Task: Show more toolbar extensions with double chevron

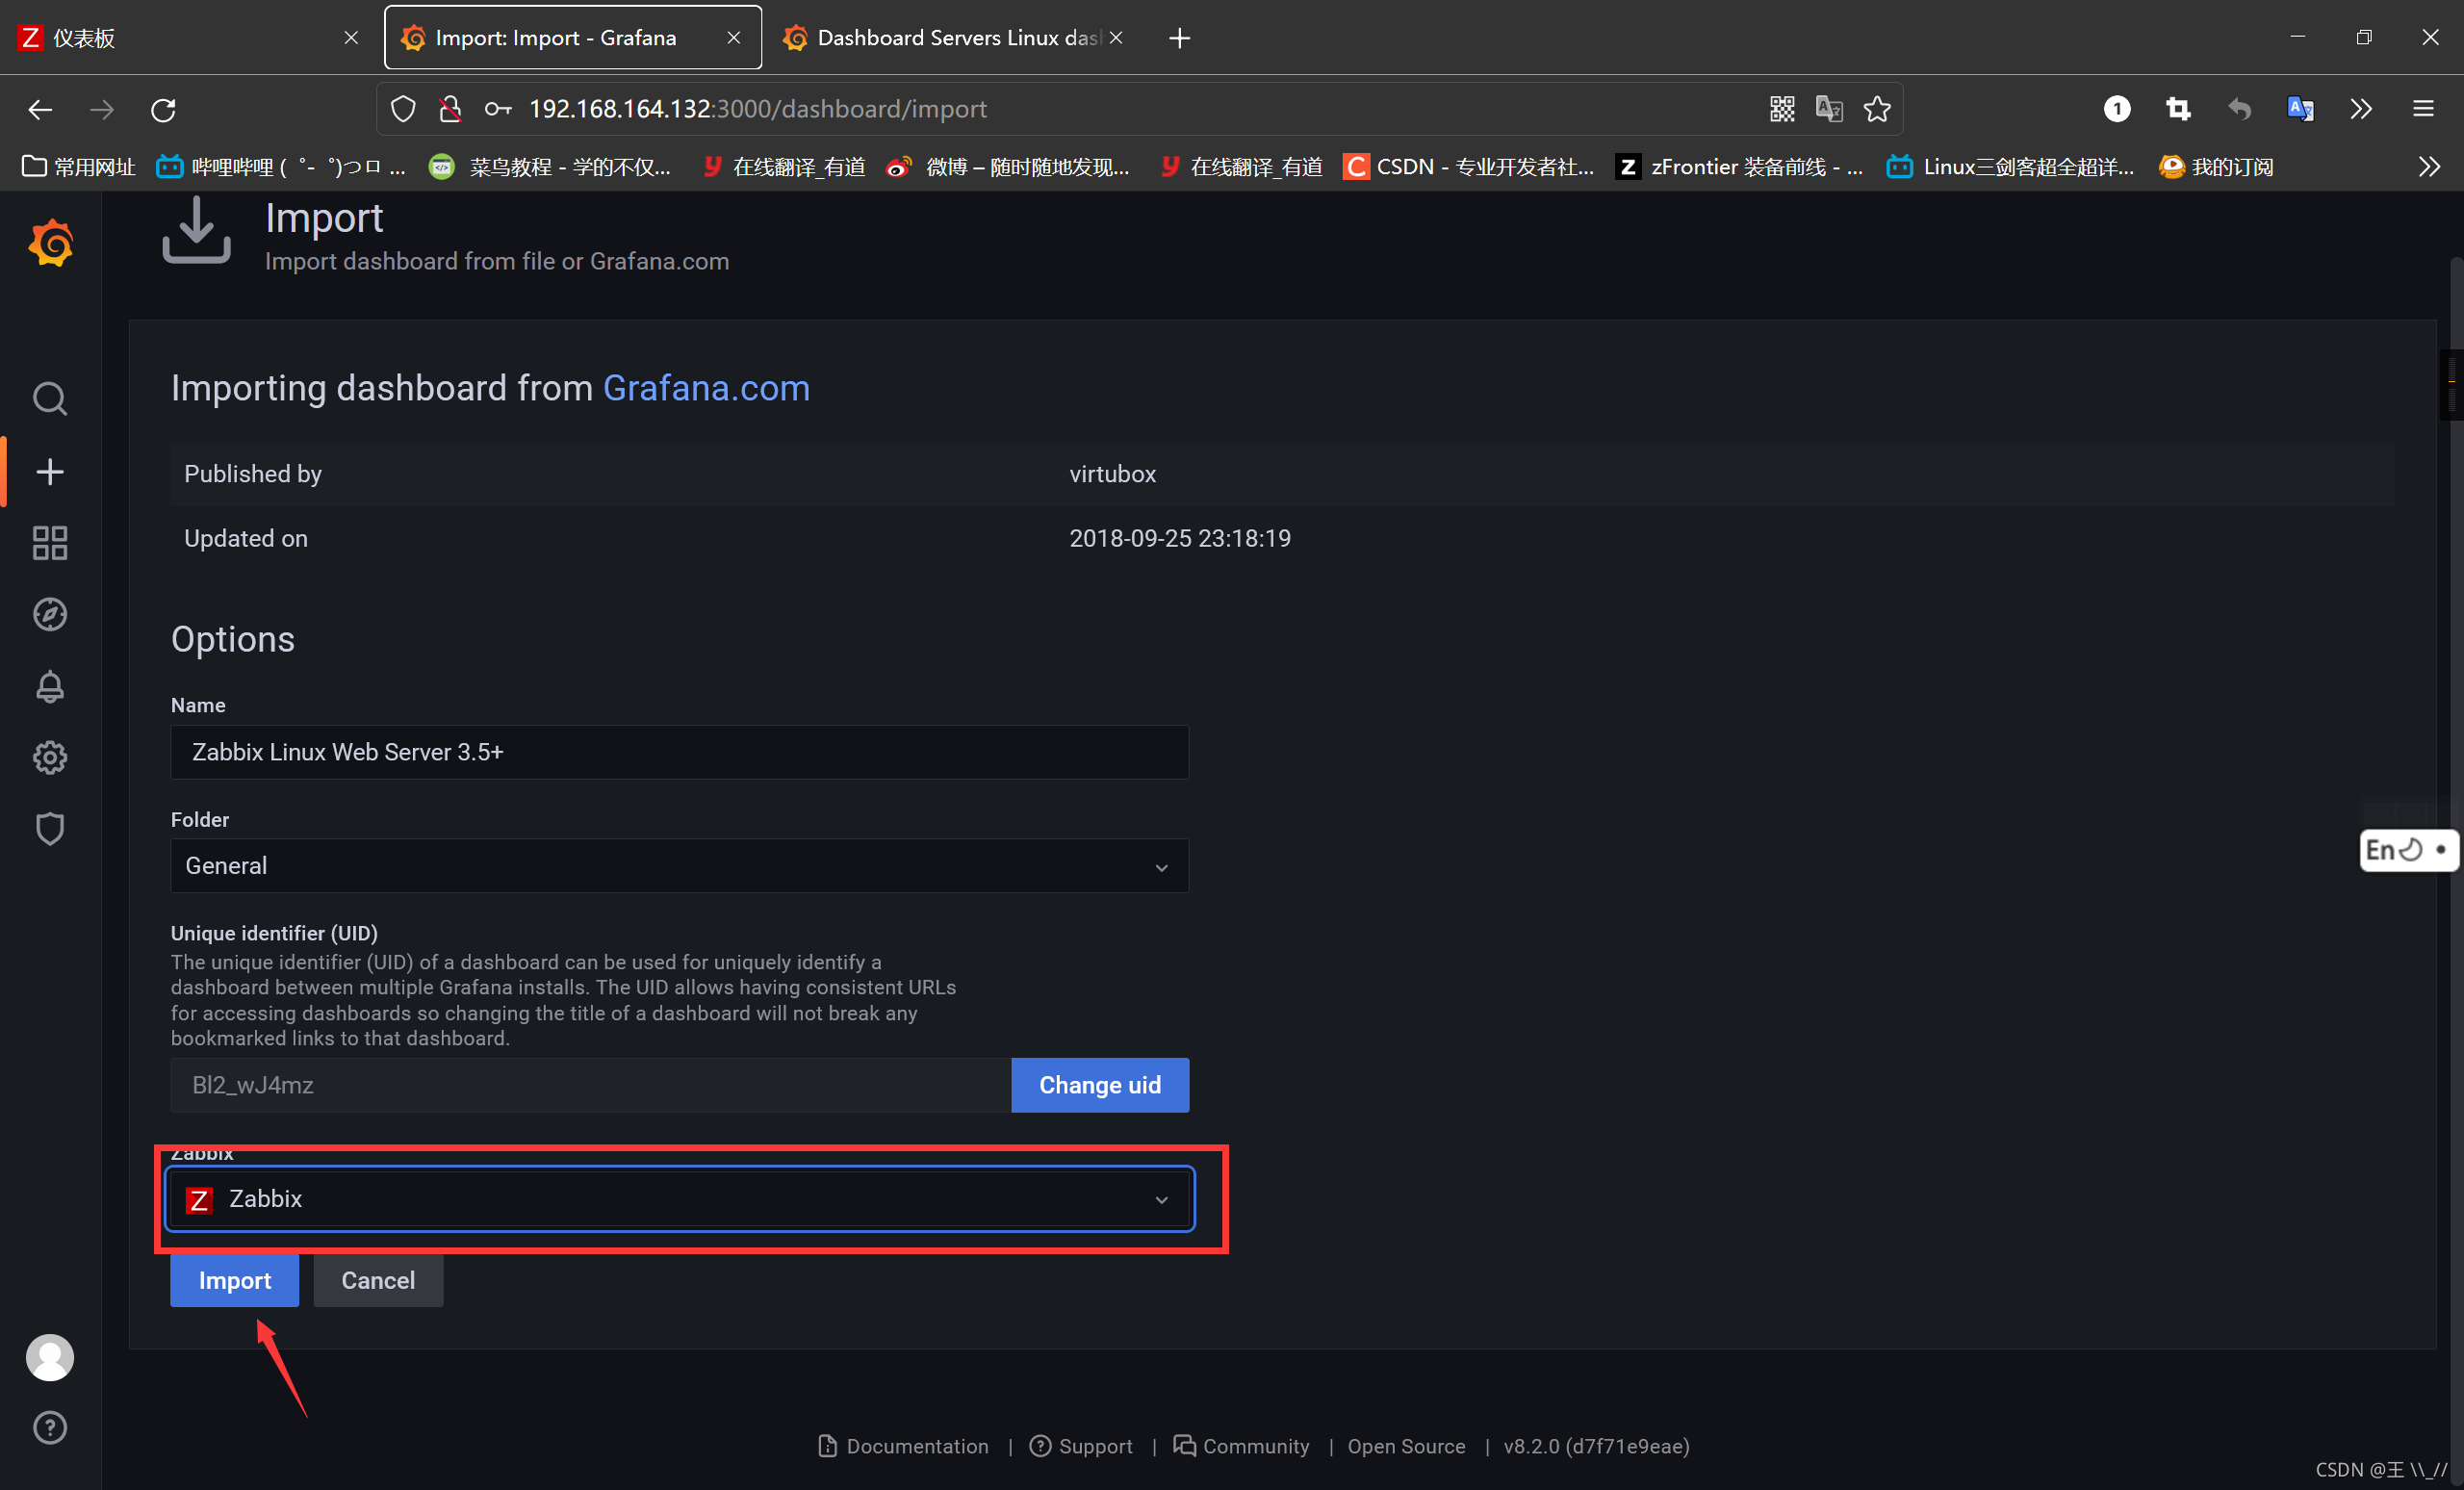Action: click(x=2361, y=109)
